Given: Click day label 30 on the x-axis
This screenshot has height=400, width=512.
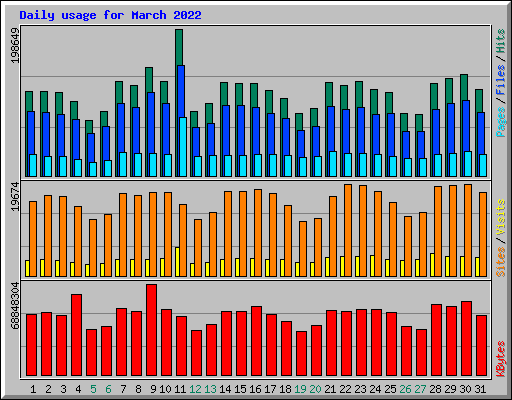Looking at the screenshot, I should (465, 389).
